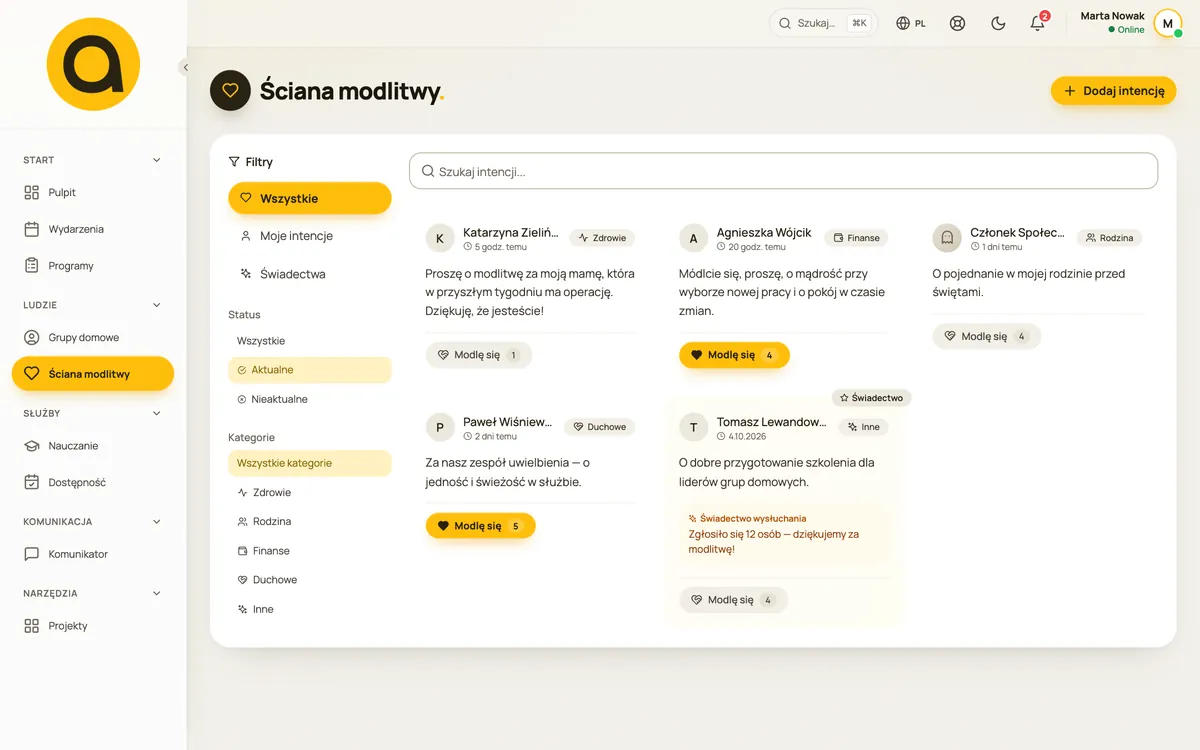Open Marta Nowak profile avatar

(1167, 23)
